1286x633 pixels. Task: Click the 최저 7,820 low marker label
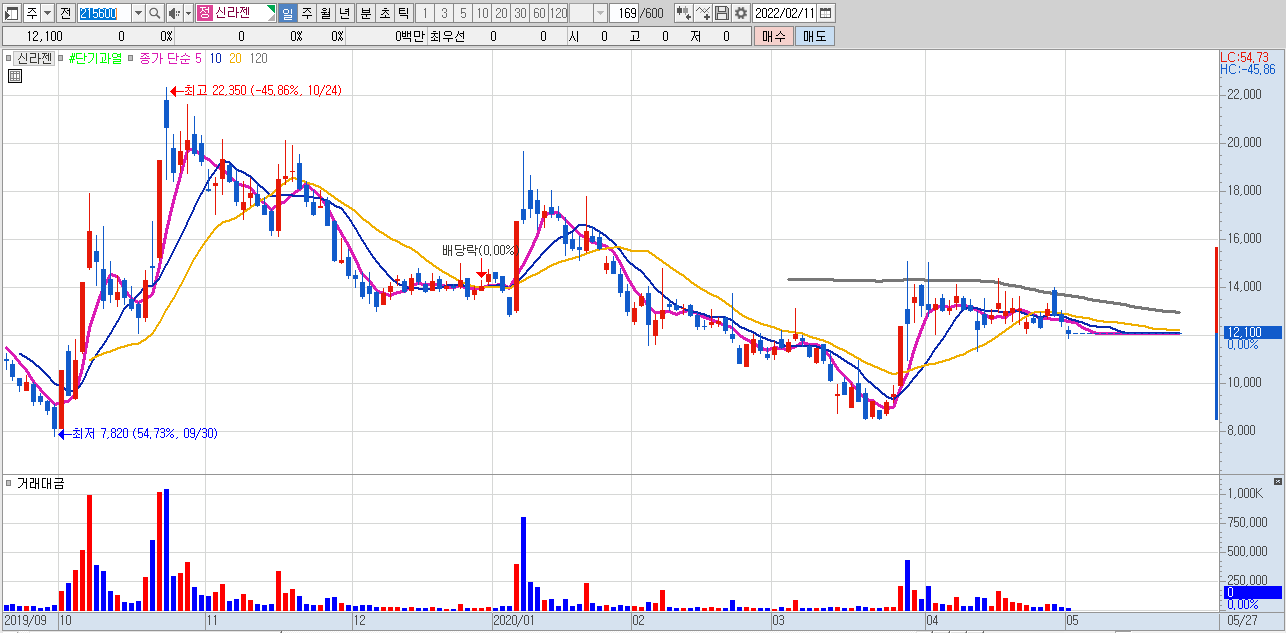143,433
